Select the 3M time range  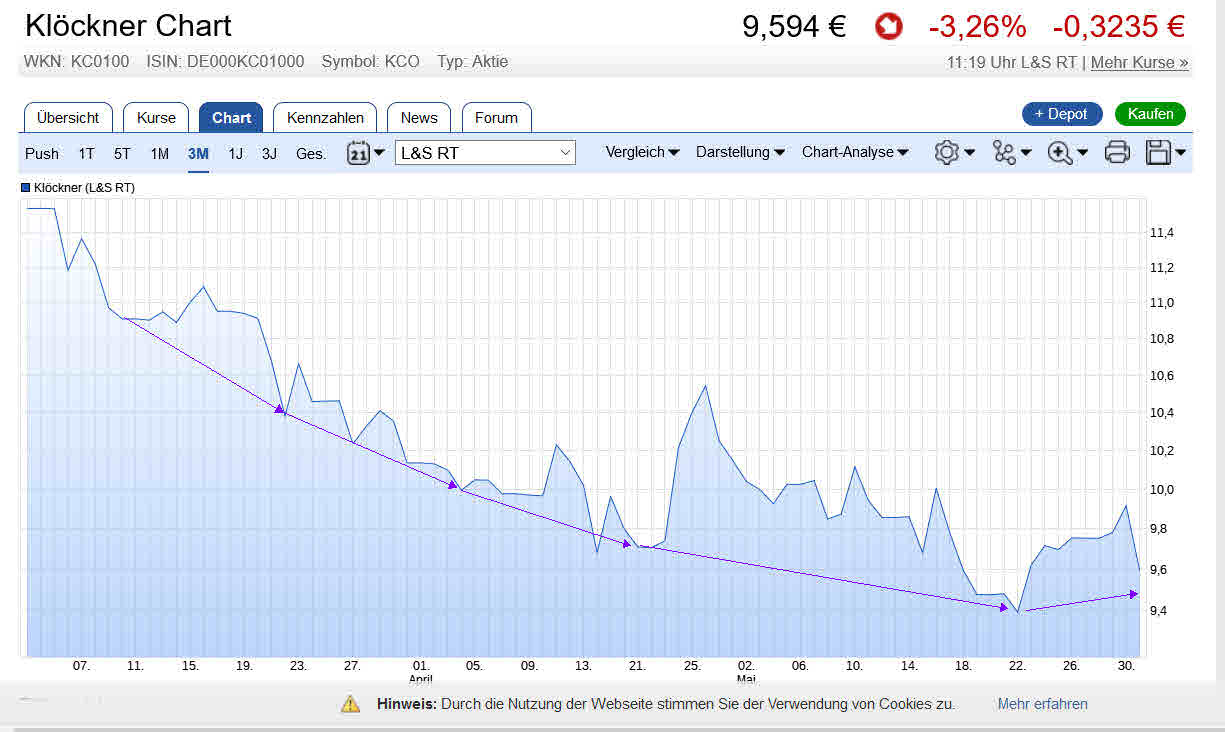point(198,153)
